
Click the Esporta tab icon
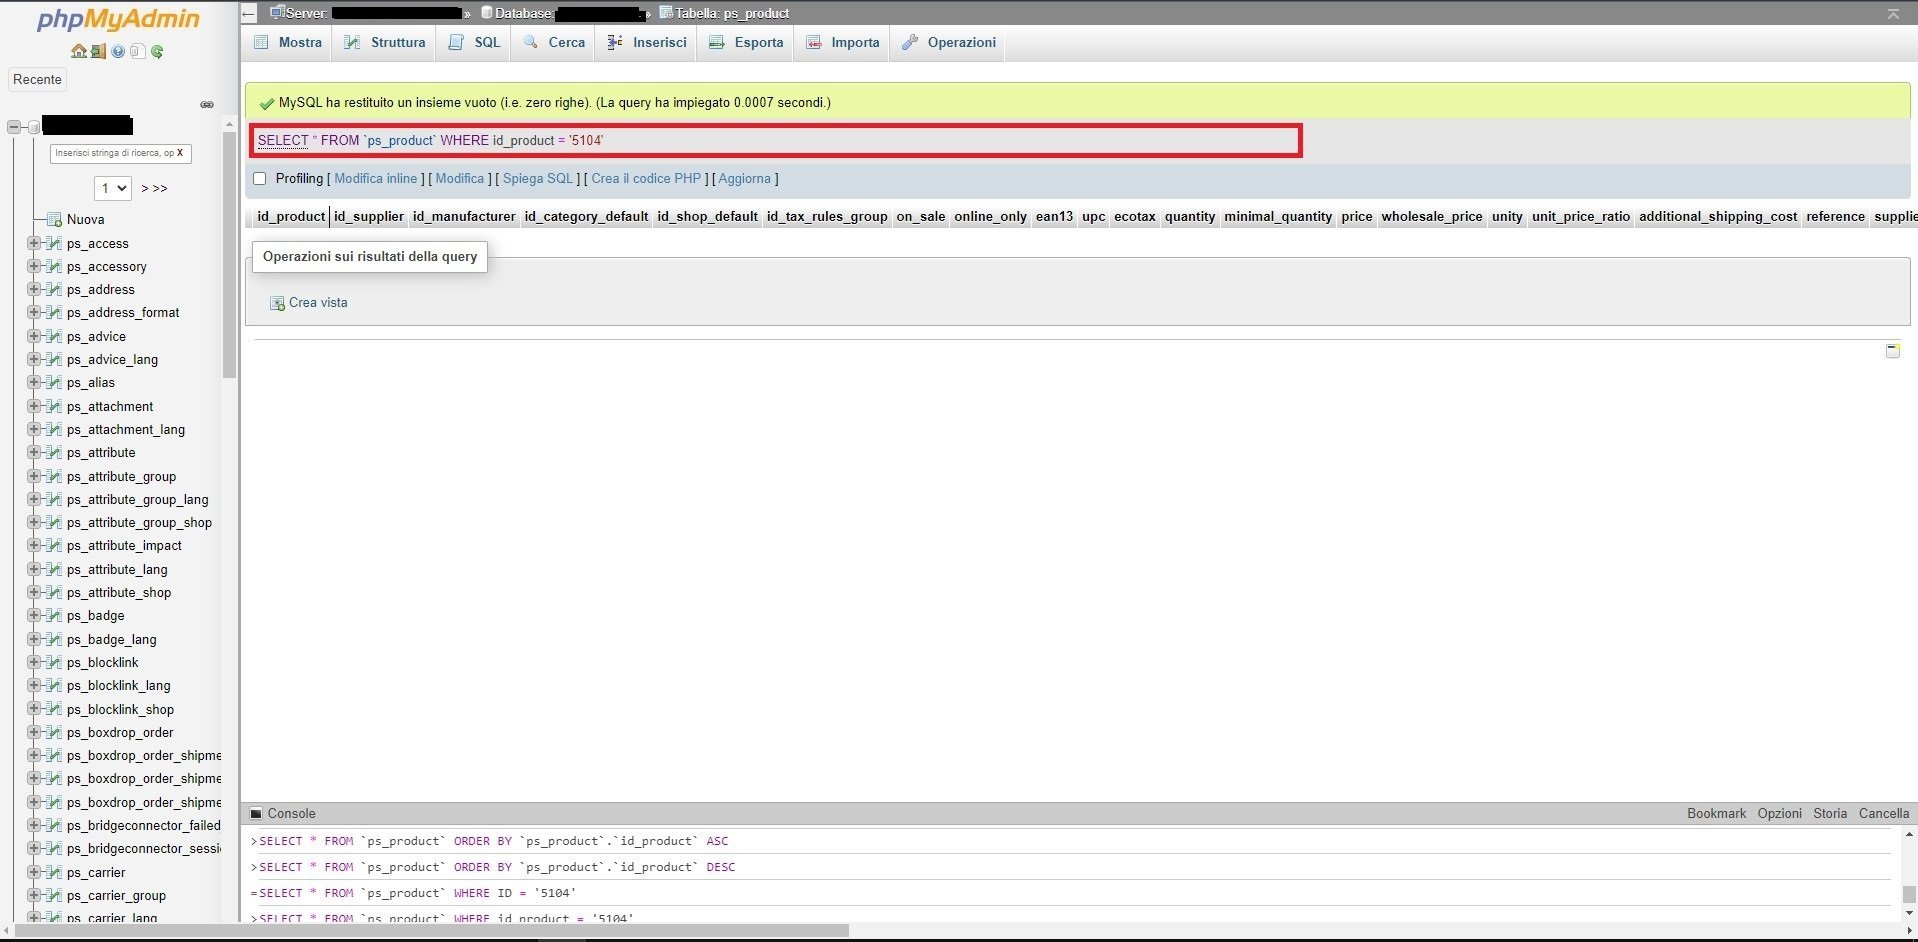716,42
